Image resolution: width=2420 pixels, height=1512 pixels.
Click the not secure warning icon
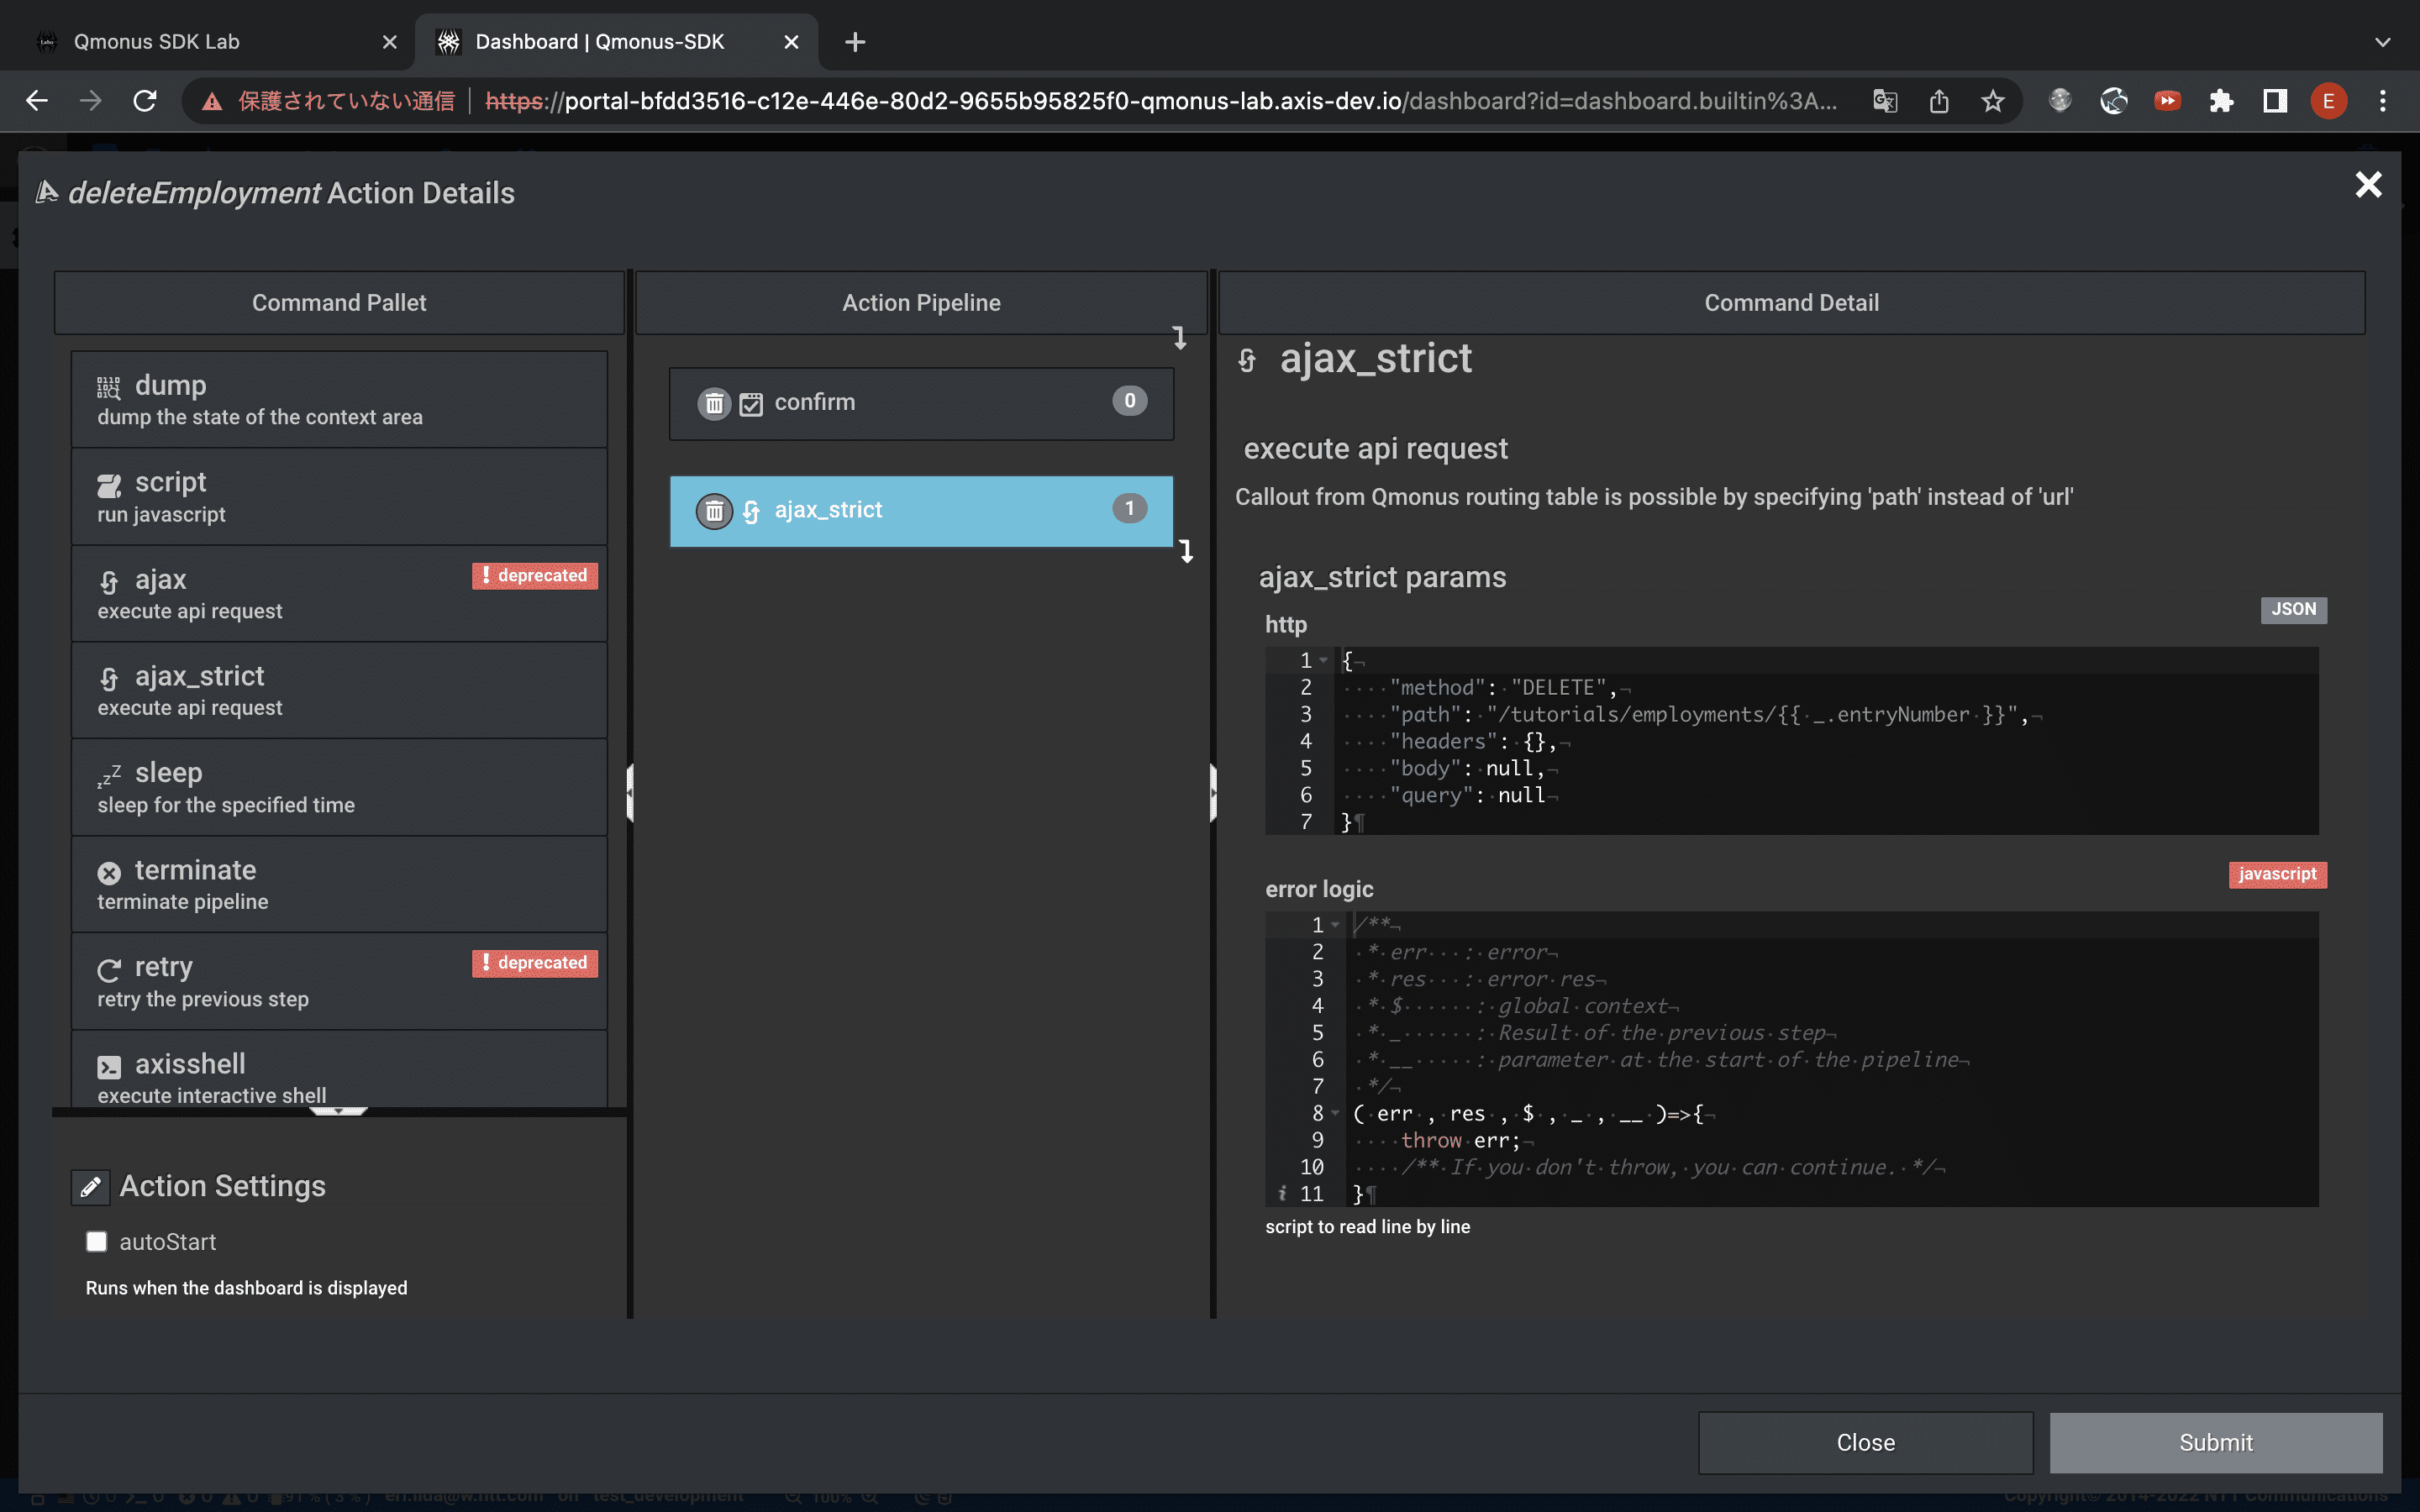212,101
